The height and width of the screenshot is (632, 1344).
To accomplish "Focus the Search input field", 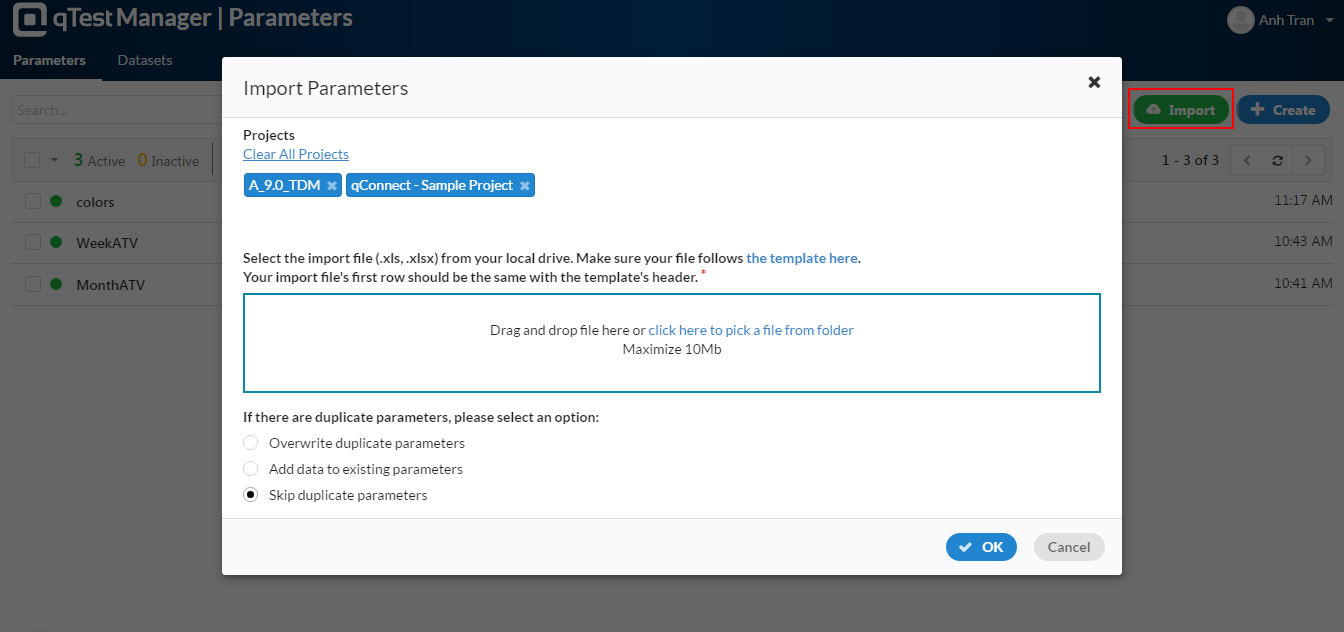I will (x=116, y=110).
